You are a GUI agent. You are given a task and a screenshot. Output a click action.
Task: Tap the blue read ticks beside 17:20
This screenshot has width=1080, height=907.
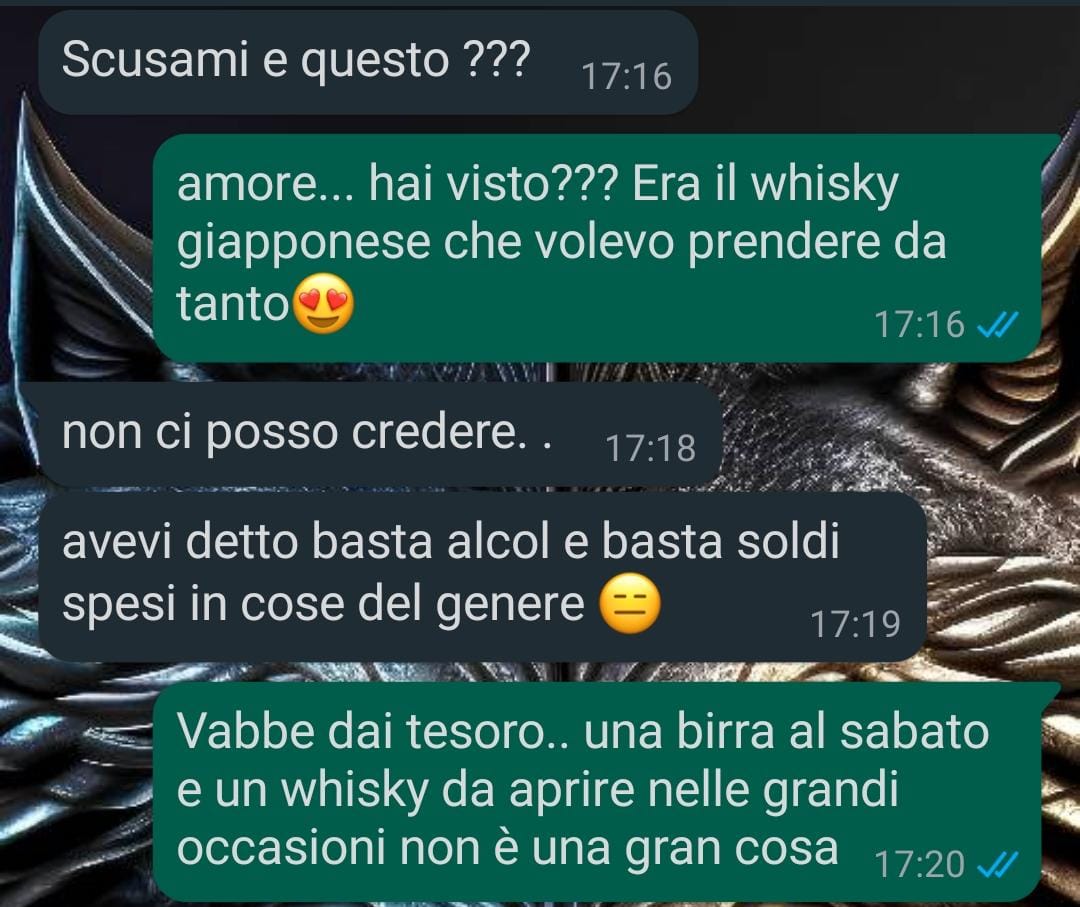(997, 864)
